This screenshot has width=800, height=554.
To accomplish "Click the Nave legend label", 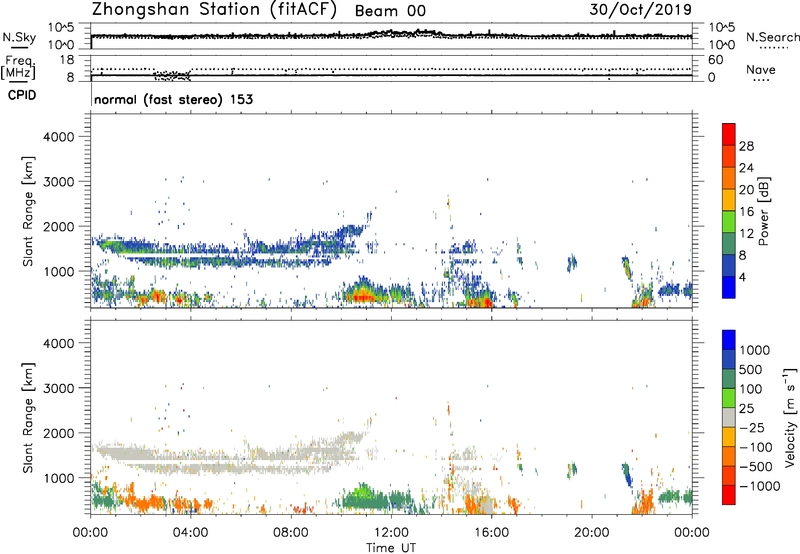I will (x=761, y=70).
